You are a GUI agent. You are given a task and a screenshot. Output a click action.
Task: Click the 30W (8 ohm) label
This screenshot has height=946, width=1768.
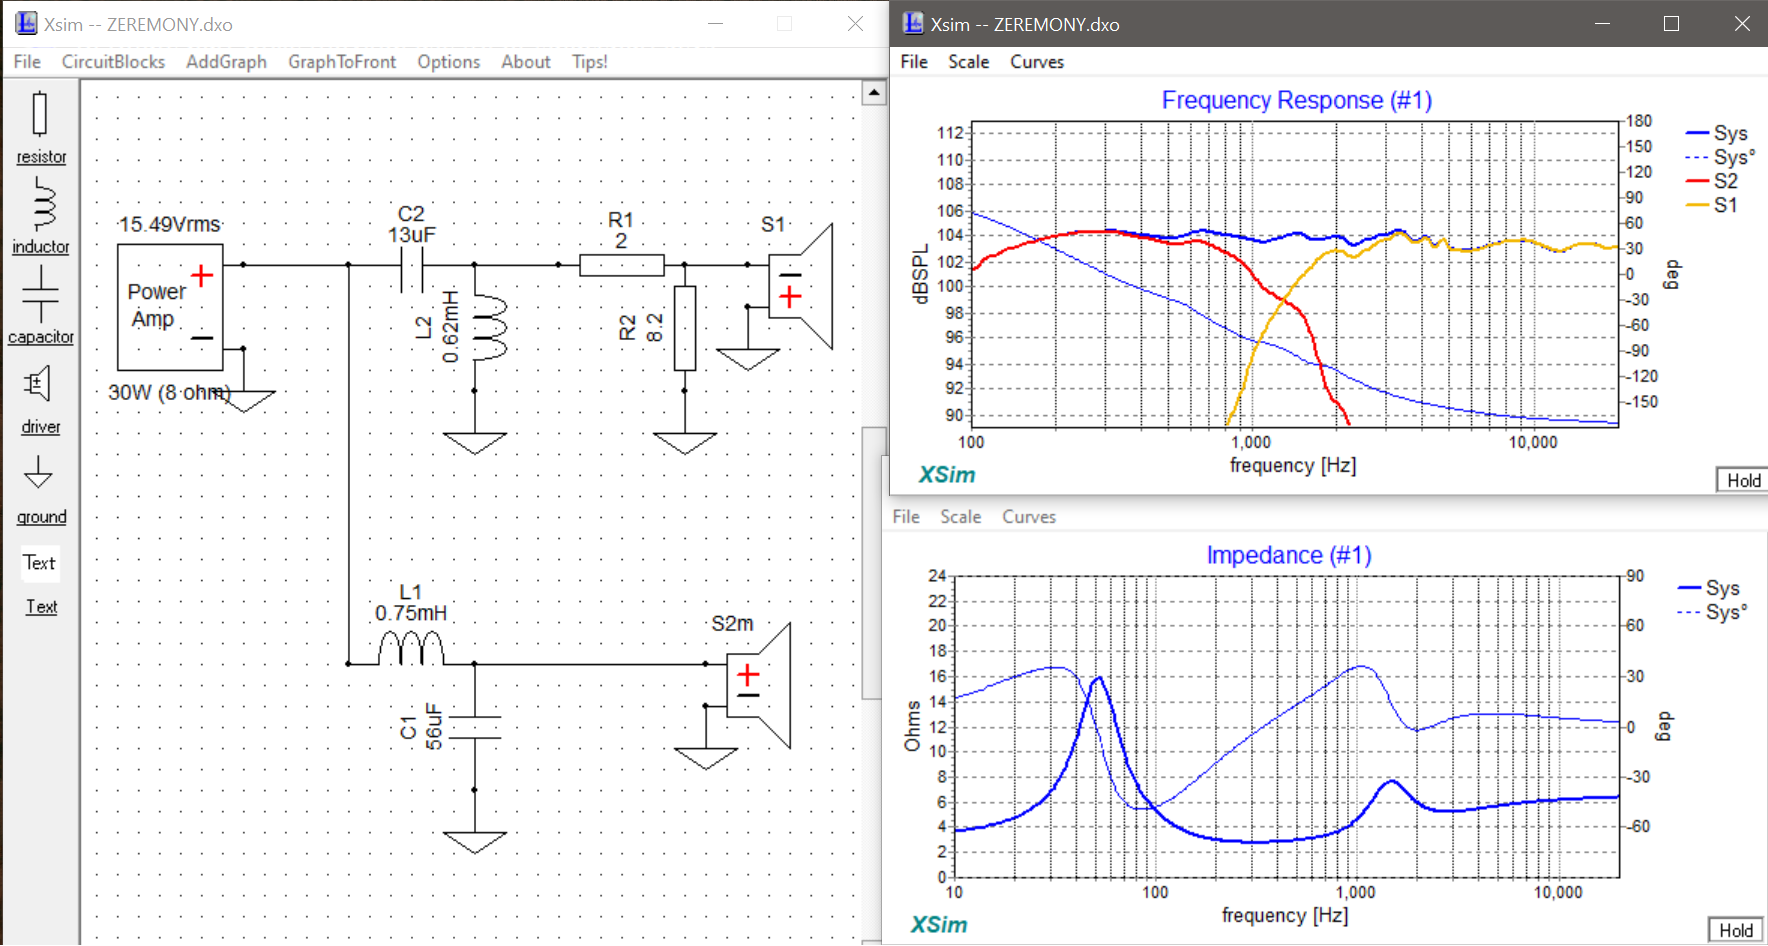[169, 392]
